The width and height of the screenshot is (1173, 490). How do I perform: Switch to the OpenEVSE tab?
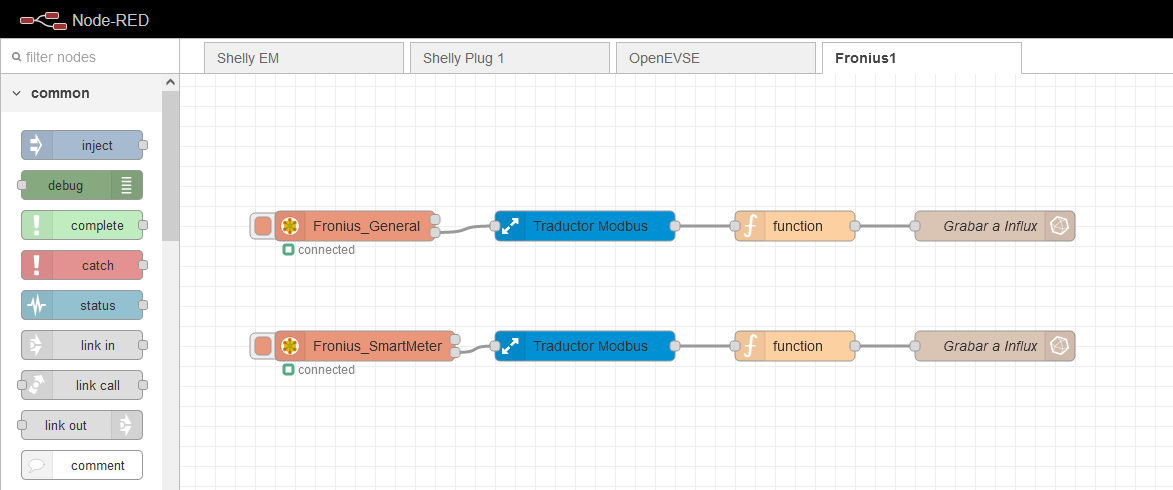coord(716,58)
